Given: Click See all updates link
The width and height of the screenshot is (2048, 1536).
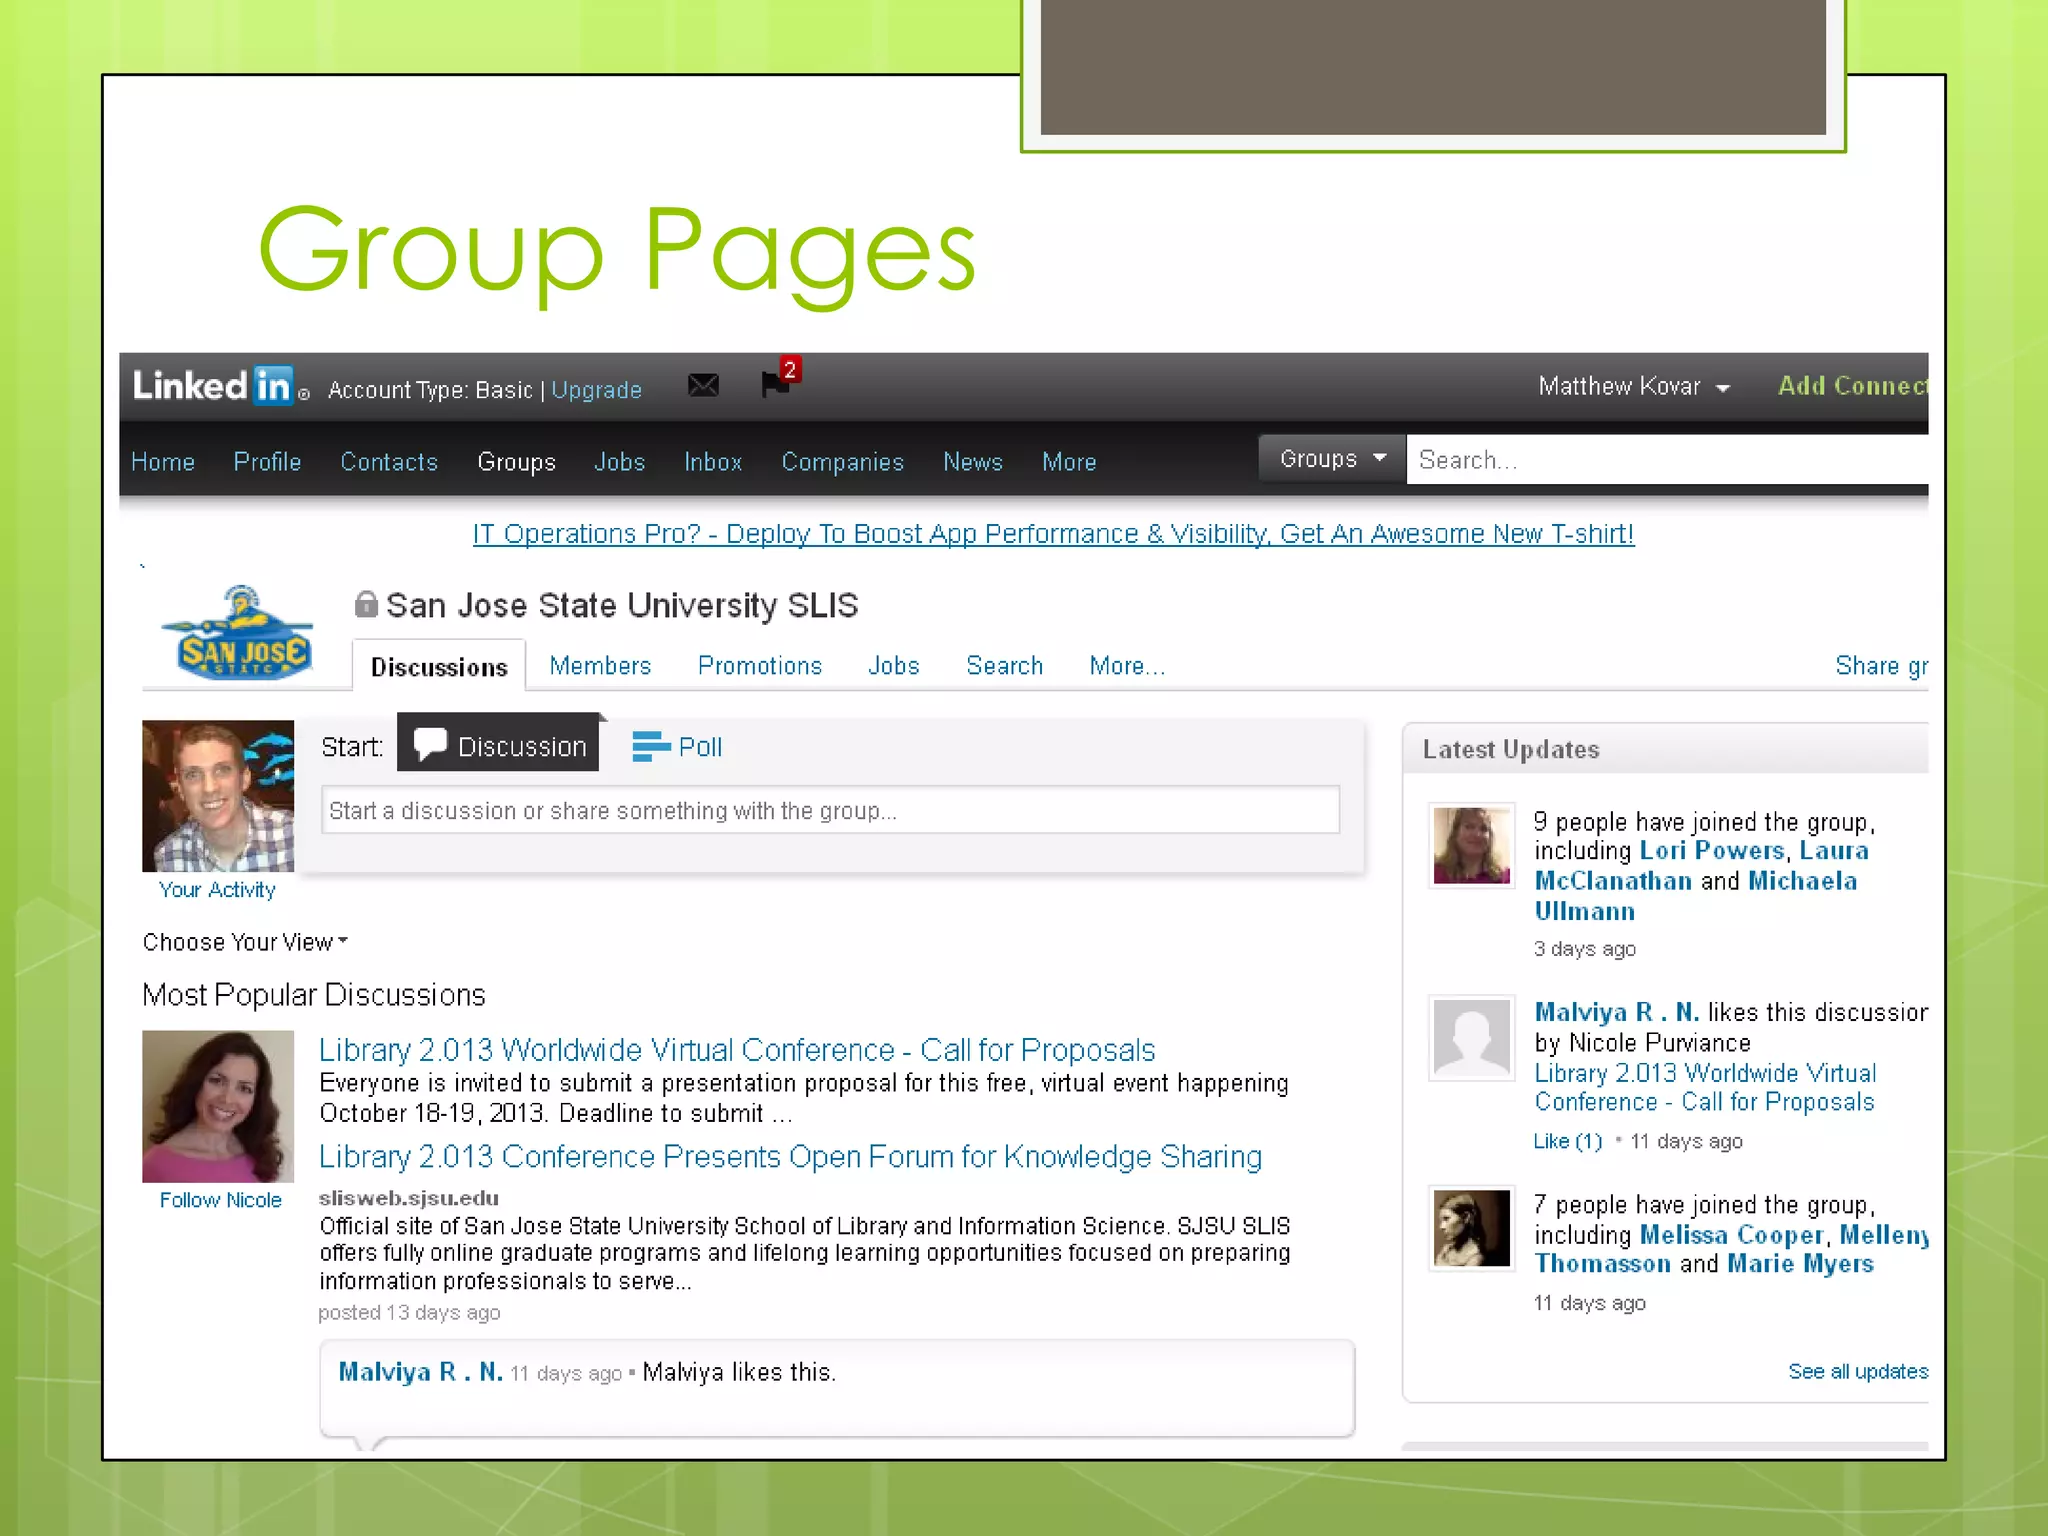Looking at the screenshot, I should point(1858,1371).
